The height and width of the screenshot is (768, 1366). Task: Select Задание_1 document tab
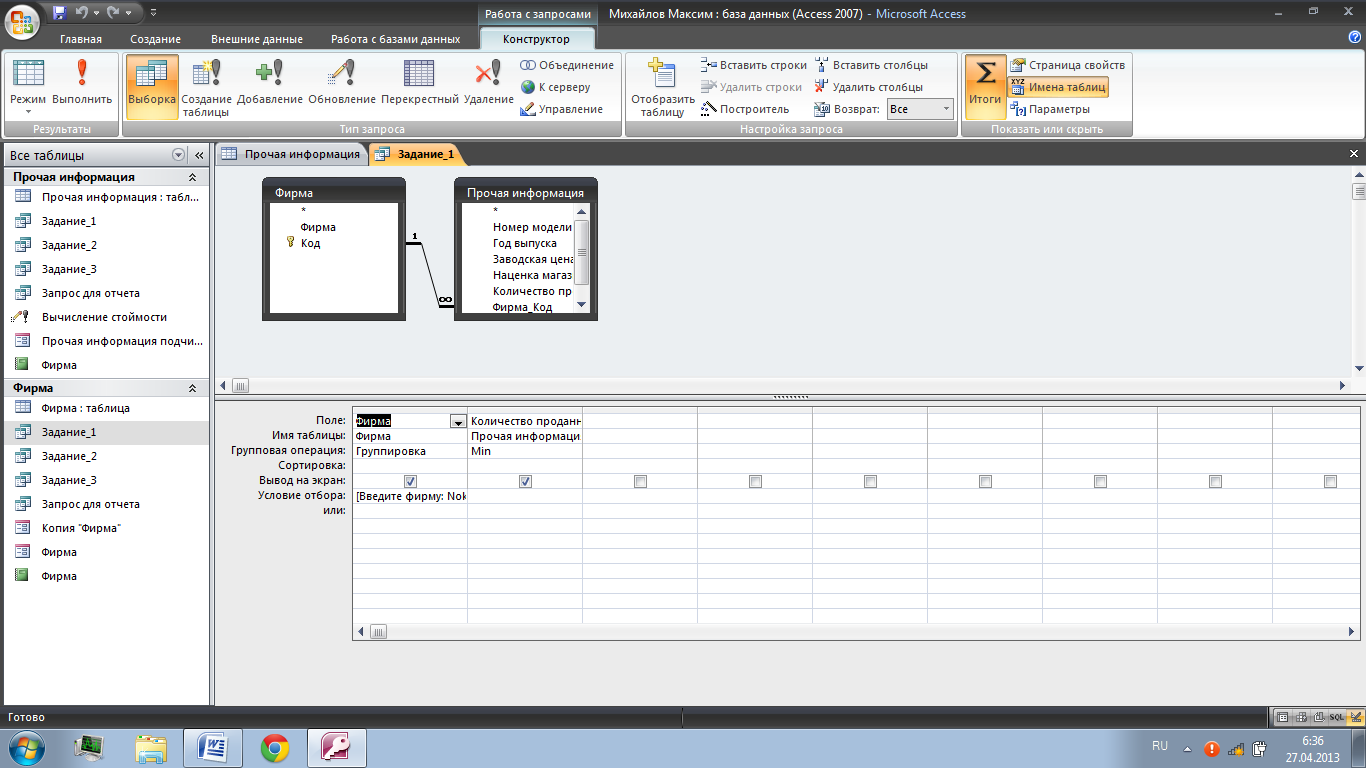pyautogui.click(x=415, y=154)
